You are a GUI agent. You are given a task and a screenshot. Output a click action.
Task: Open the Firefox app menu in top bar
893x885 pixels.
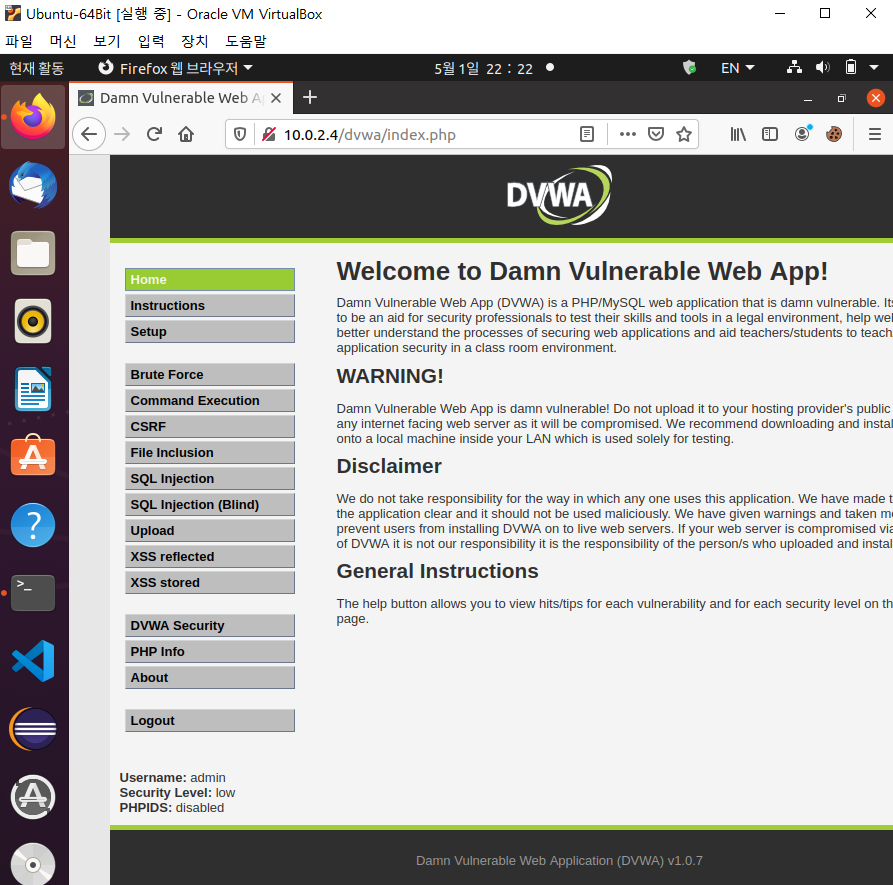(175, 68)
